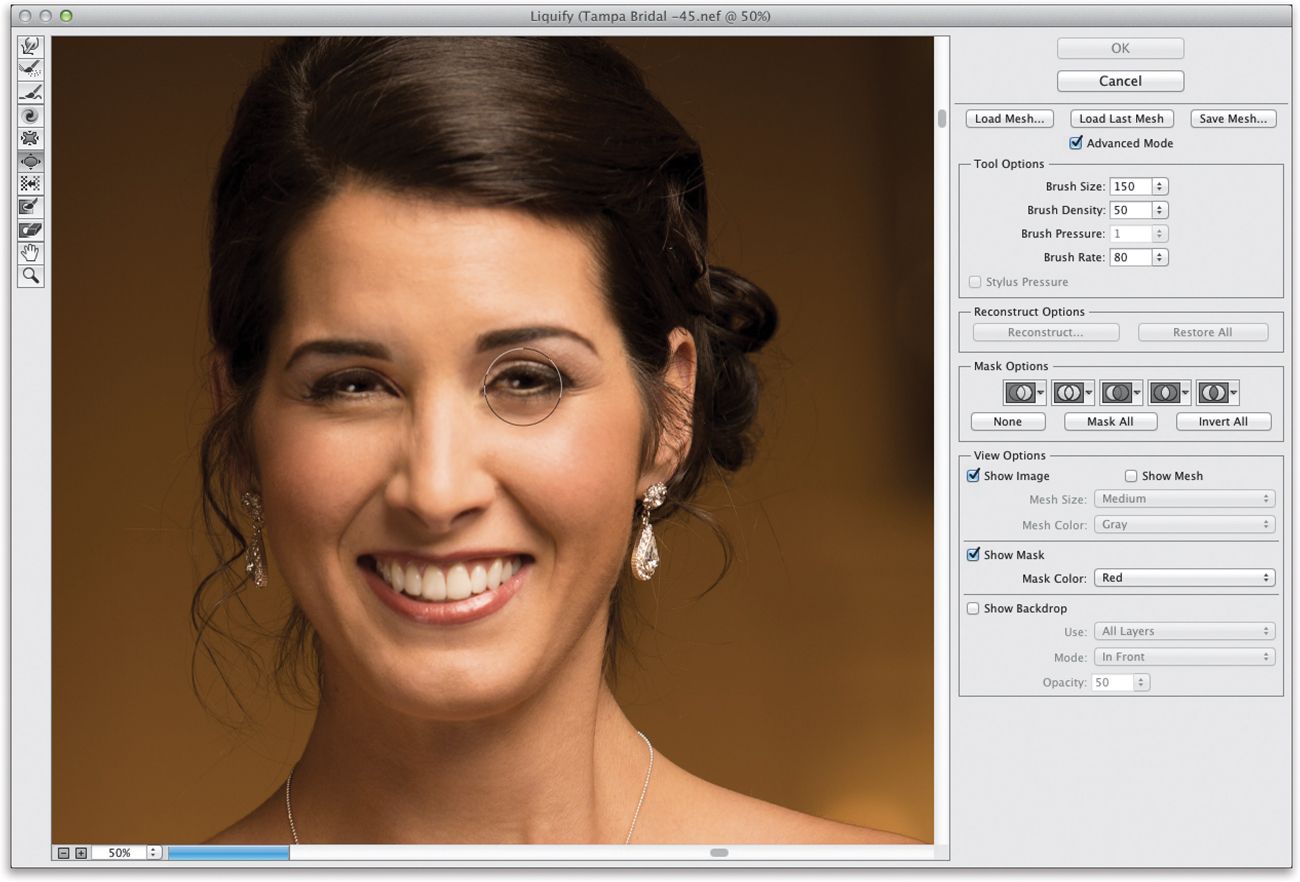Open the Subtract from Selection mask option
The width and height of the screenshot is (1300, 882).
tap(1122, 392)
